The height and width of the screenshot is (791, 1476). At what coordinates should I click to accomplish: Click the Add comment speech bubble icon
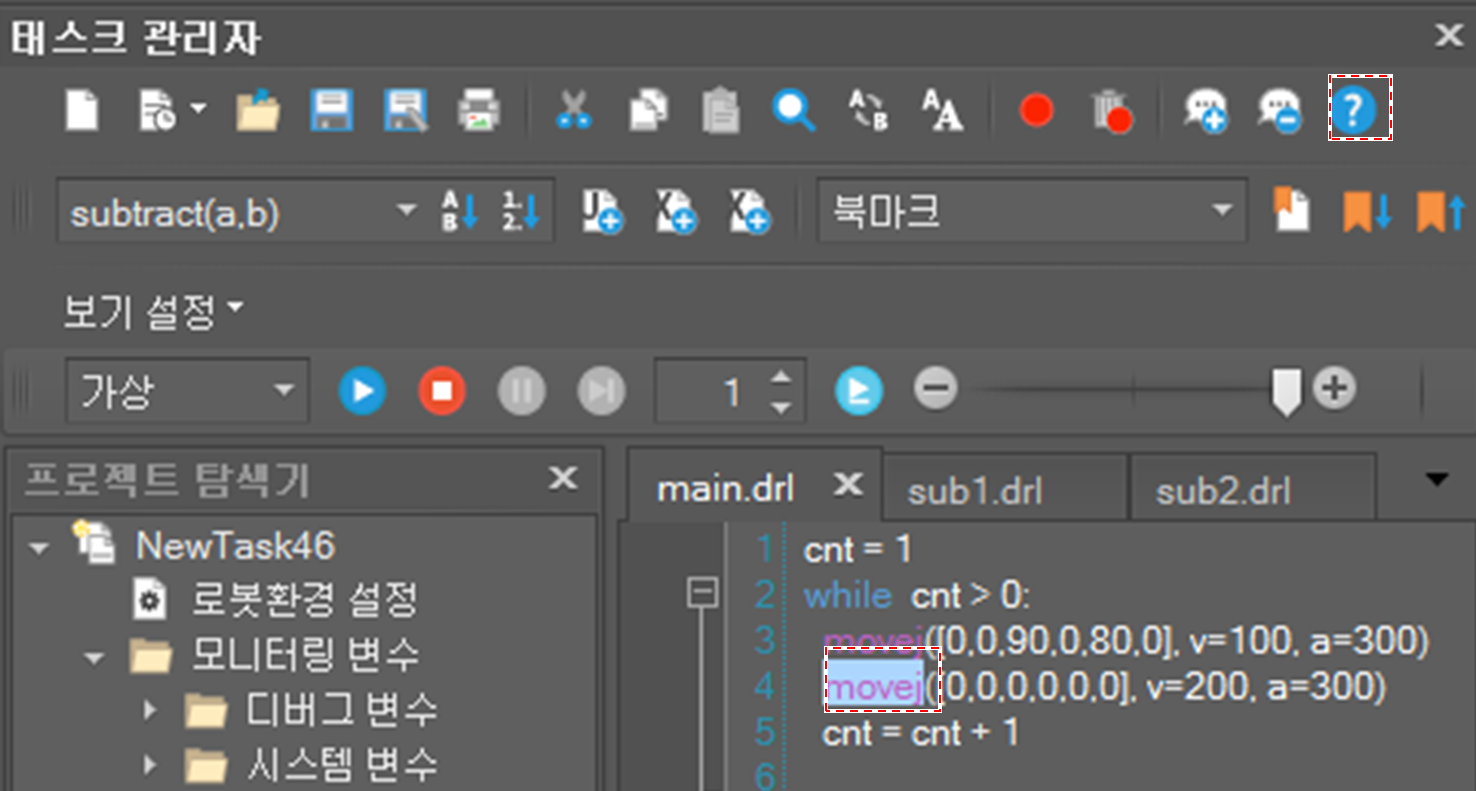(x=1204, y=110)
